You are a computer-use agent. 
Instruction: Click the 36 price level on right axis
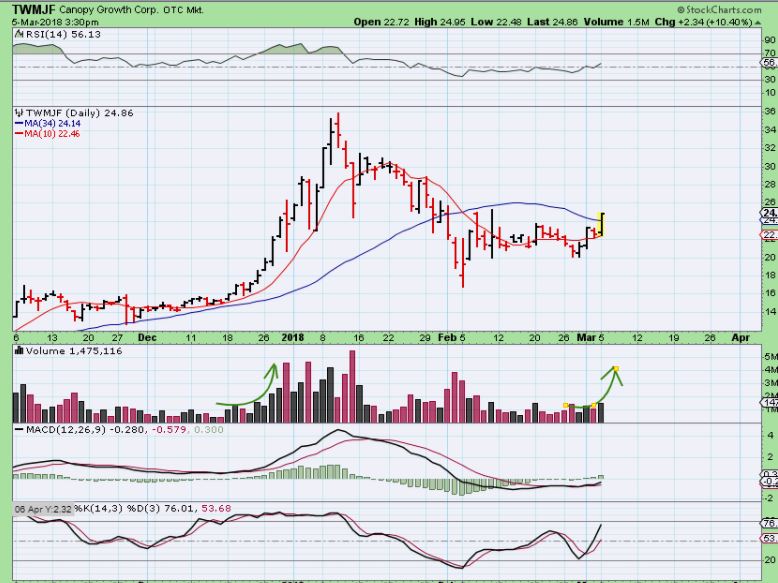pos(770,112)
